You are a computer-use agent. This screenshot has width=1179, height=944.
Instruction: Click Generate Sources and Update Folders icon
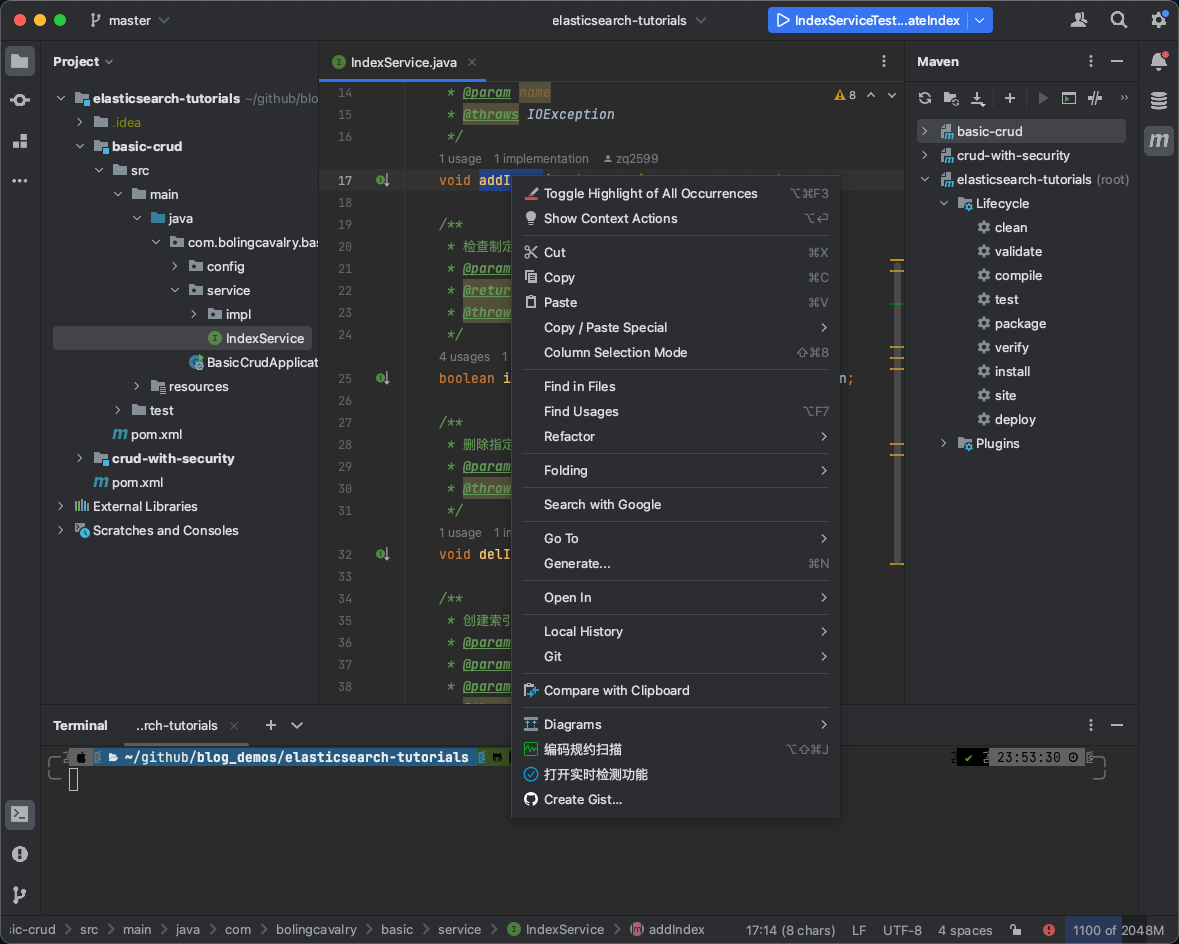pos(951,98)
